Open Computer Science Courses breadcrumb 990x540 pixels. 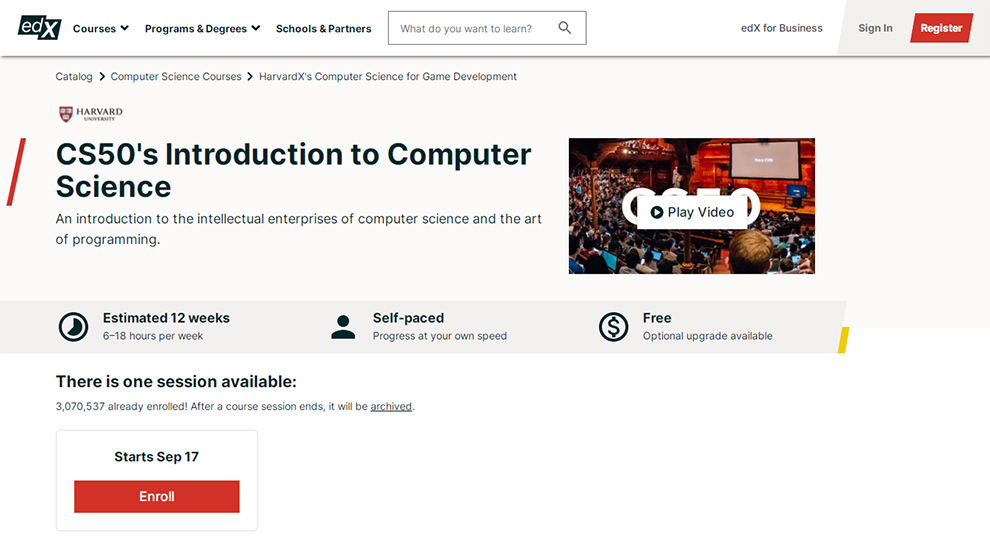(176, 76)
